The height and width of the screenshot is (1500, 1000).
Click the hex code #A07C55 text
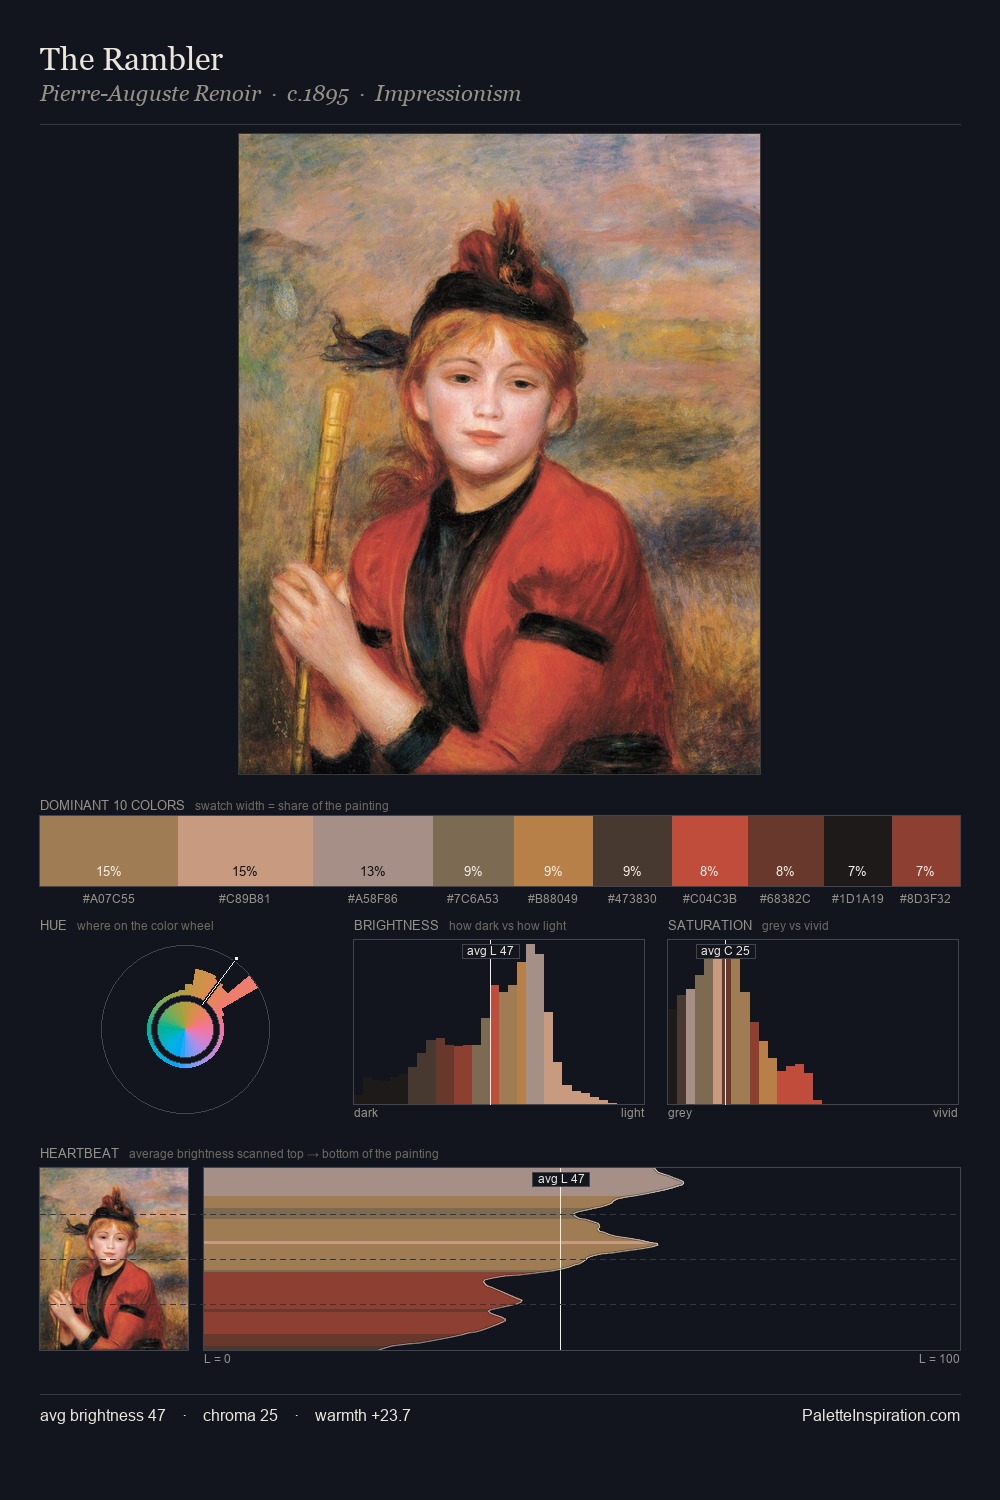(109, 898)
